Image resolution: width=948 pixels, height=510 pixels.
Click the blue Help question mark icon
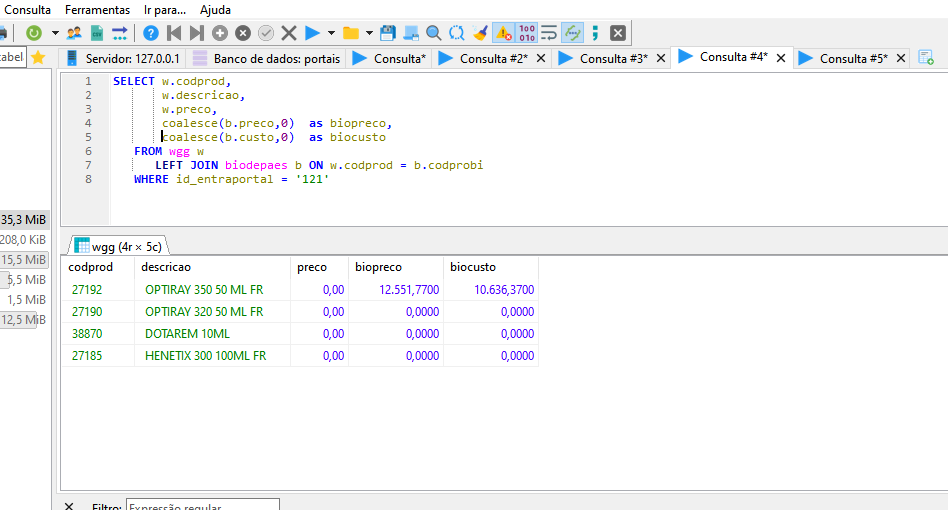pyautogui.click(x=150, y=33)
